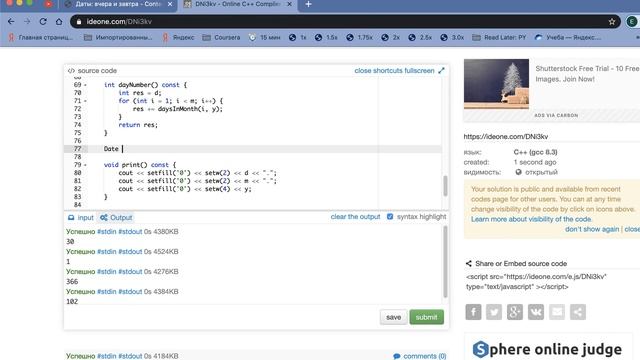Click 'clear the output' link
Image resolution: width=640 pixels, height=360 pixels.
pyautogui.click(x=355, y=217)
